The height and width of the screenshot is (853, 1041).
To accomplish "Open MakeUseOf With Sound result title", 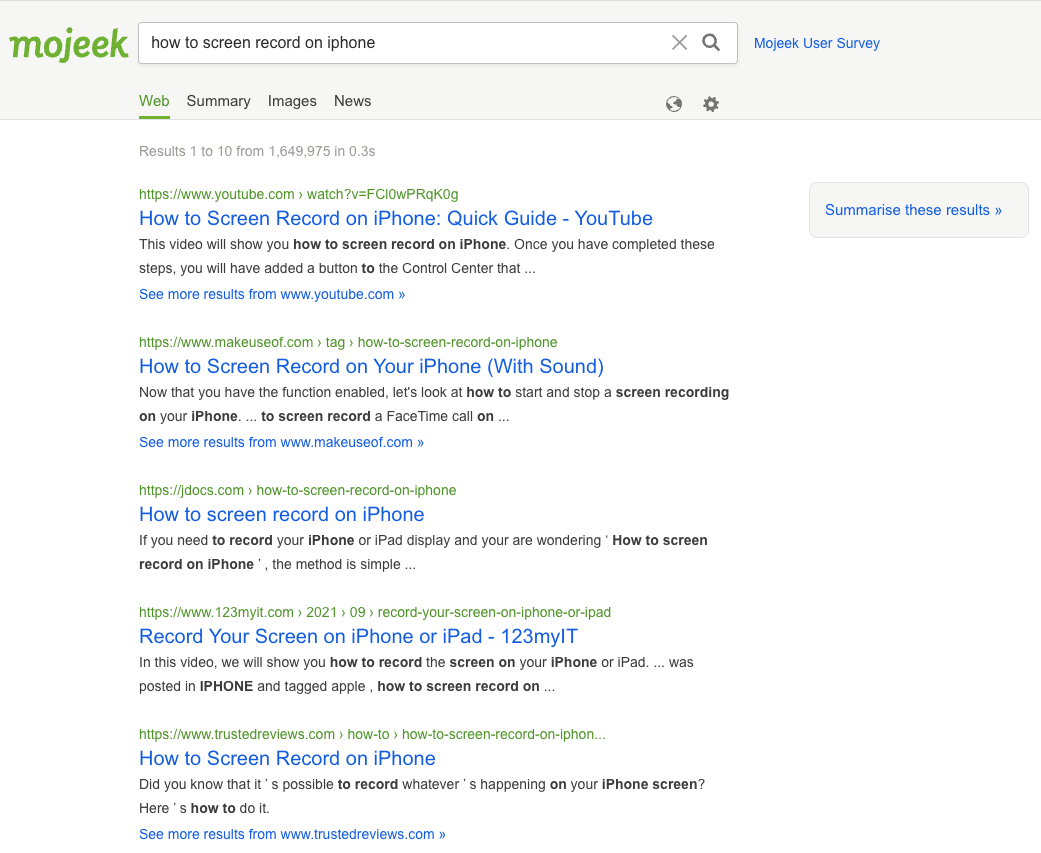I will pos(371,366).
